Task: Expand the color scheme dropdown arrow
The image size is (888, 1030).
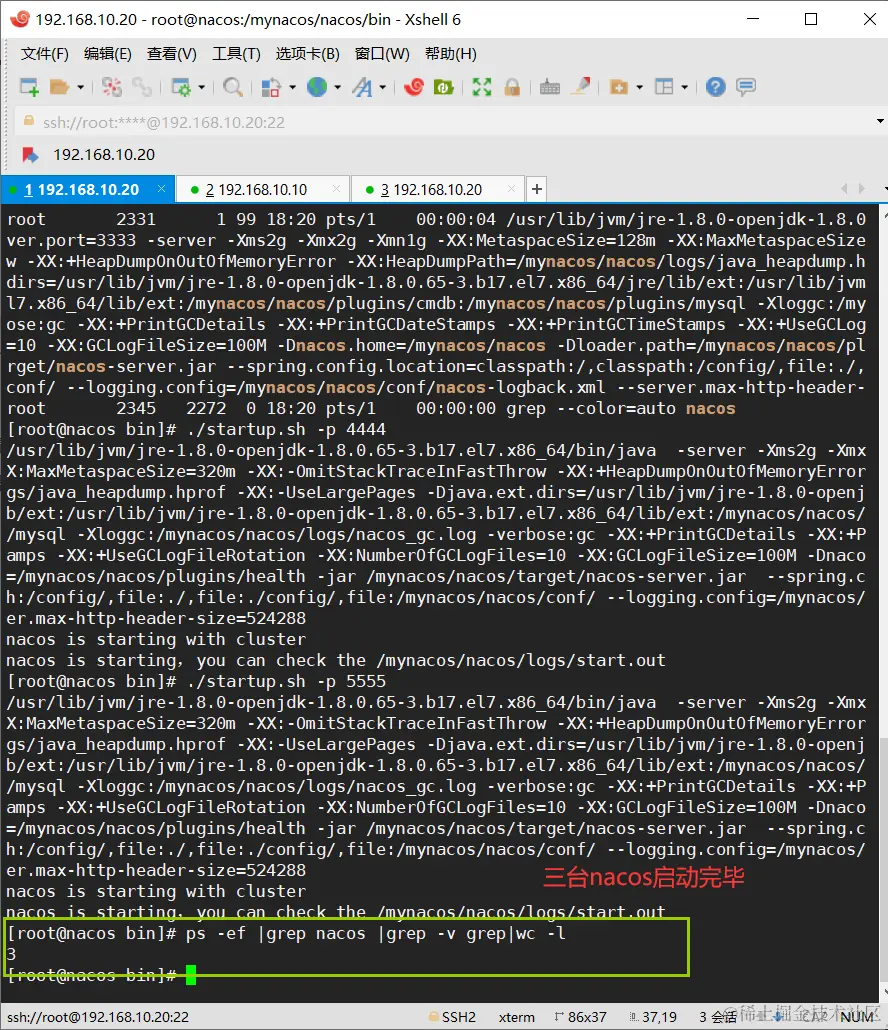Action: (292, 87)
